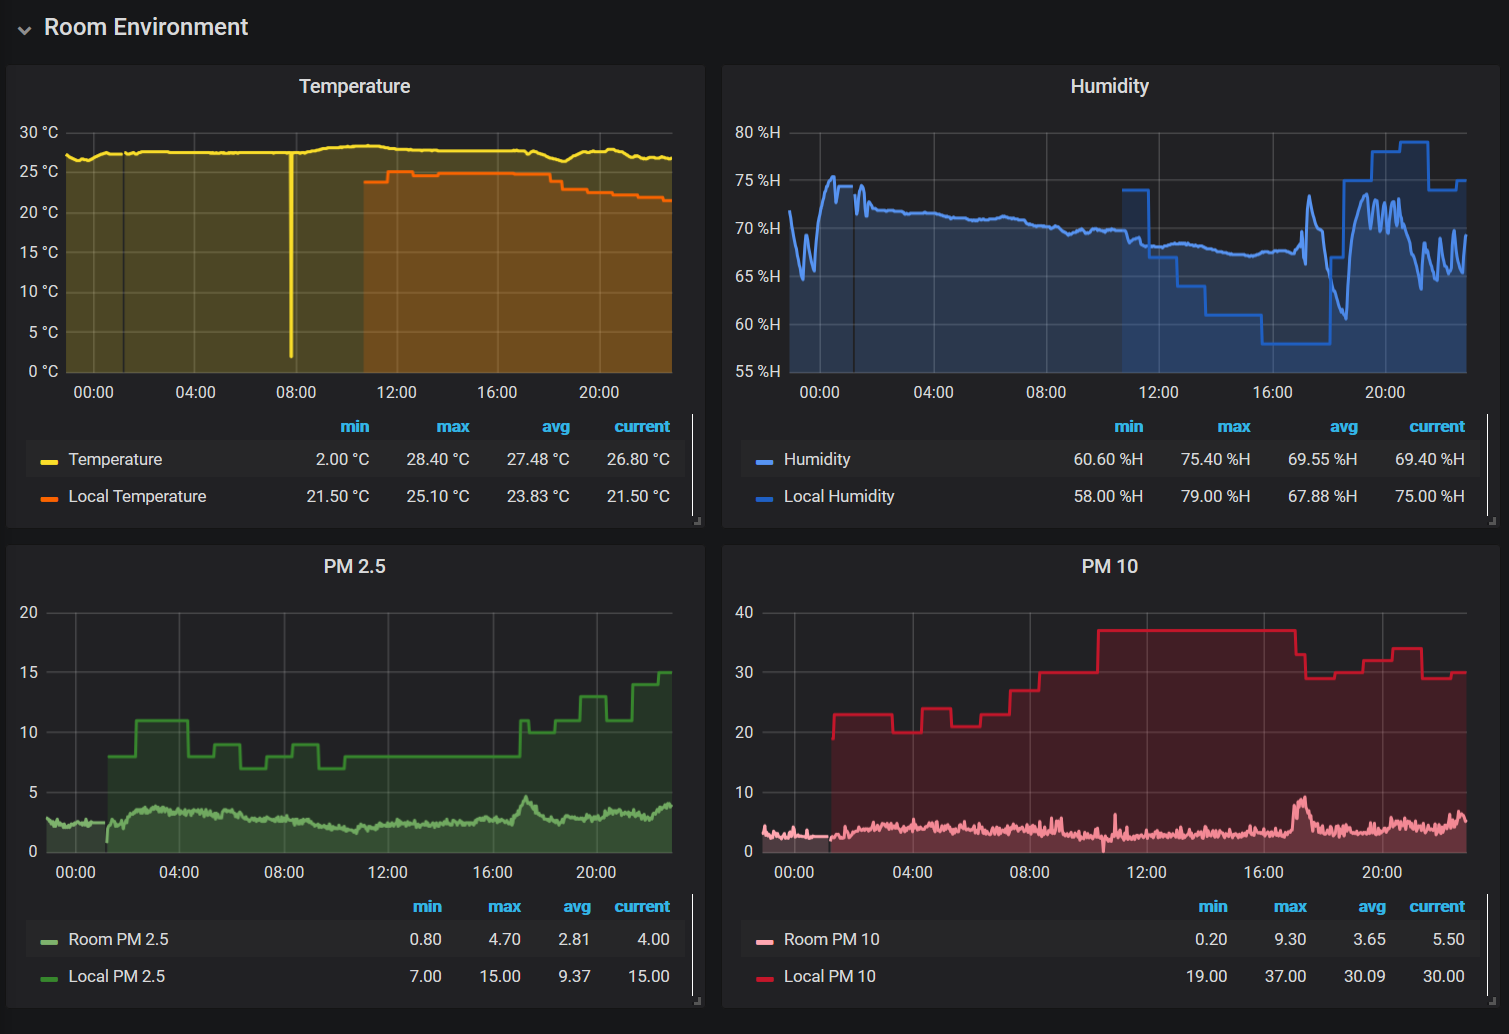Collapse the Room Environment row chevron

(x=25, y=30)
